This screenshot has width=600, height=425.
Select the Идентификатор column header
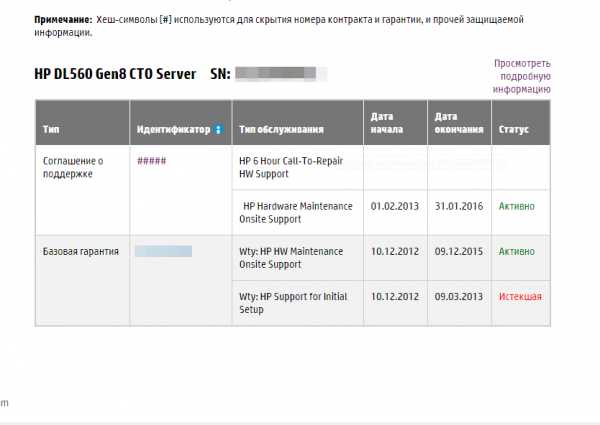click(181, 122)
